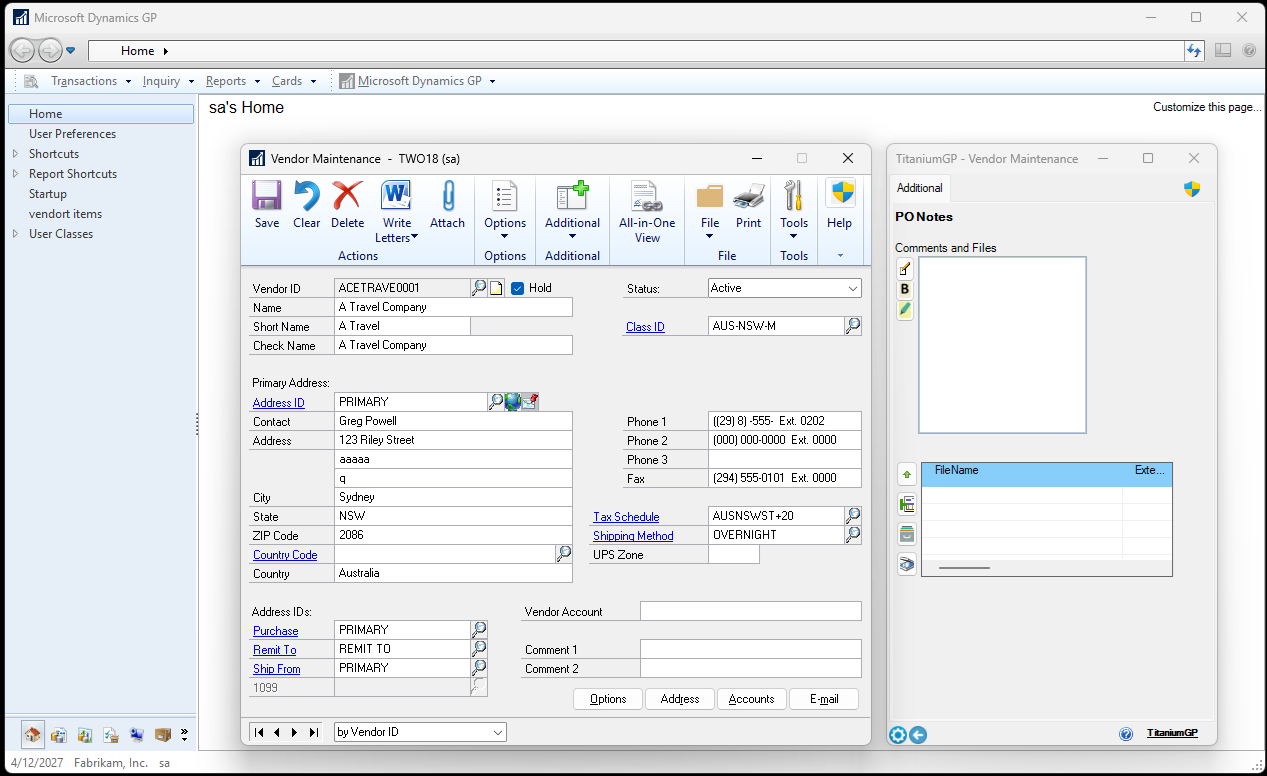Click the green up arrow upload icon
This screenshot has width=1267, height=776.
pyautogui.click(x=907, y=474)
